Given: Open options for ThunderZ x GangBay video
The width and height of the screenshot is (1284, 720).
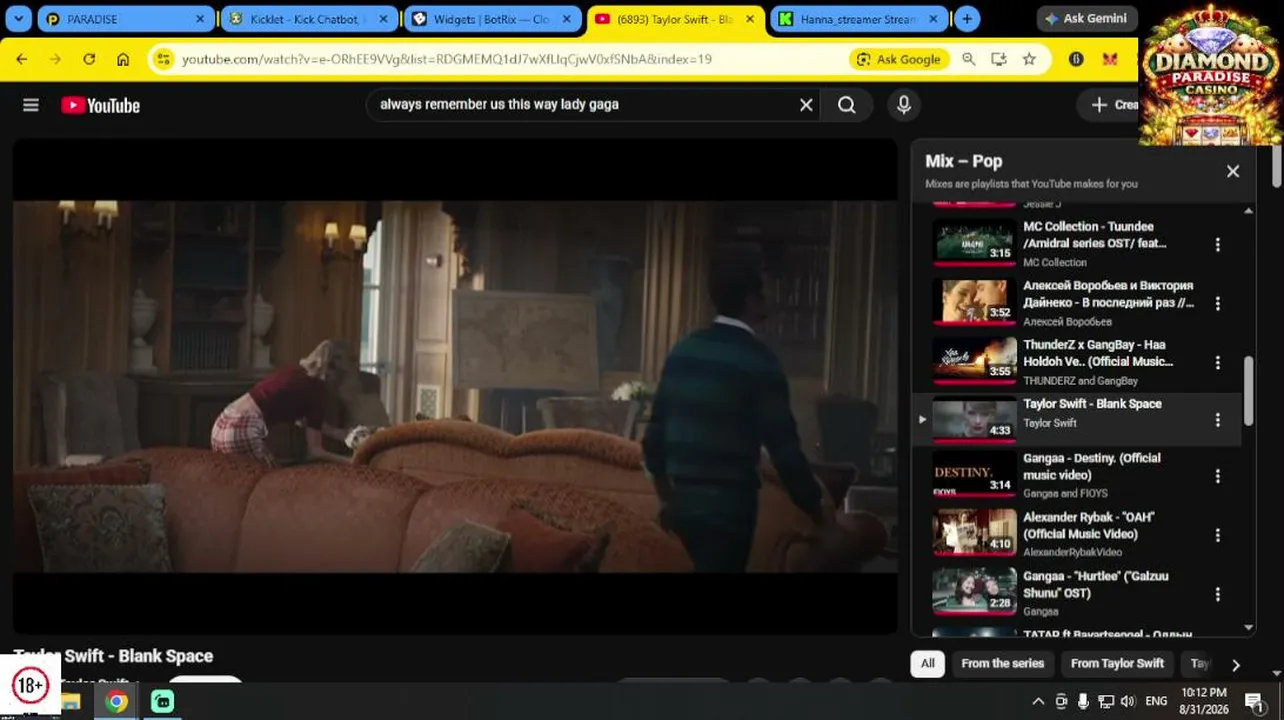Looking at the screenshot, I should tap(1217, 362).
